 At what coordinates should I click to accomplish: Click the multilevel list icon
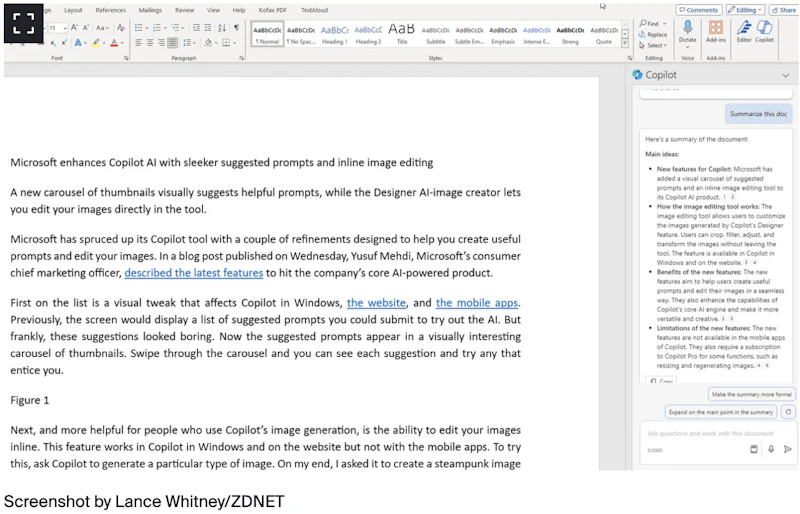coord(175,28)
